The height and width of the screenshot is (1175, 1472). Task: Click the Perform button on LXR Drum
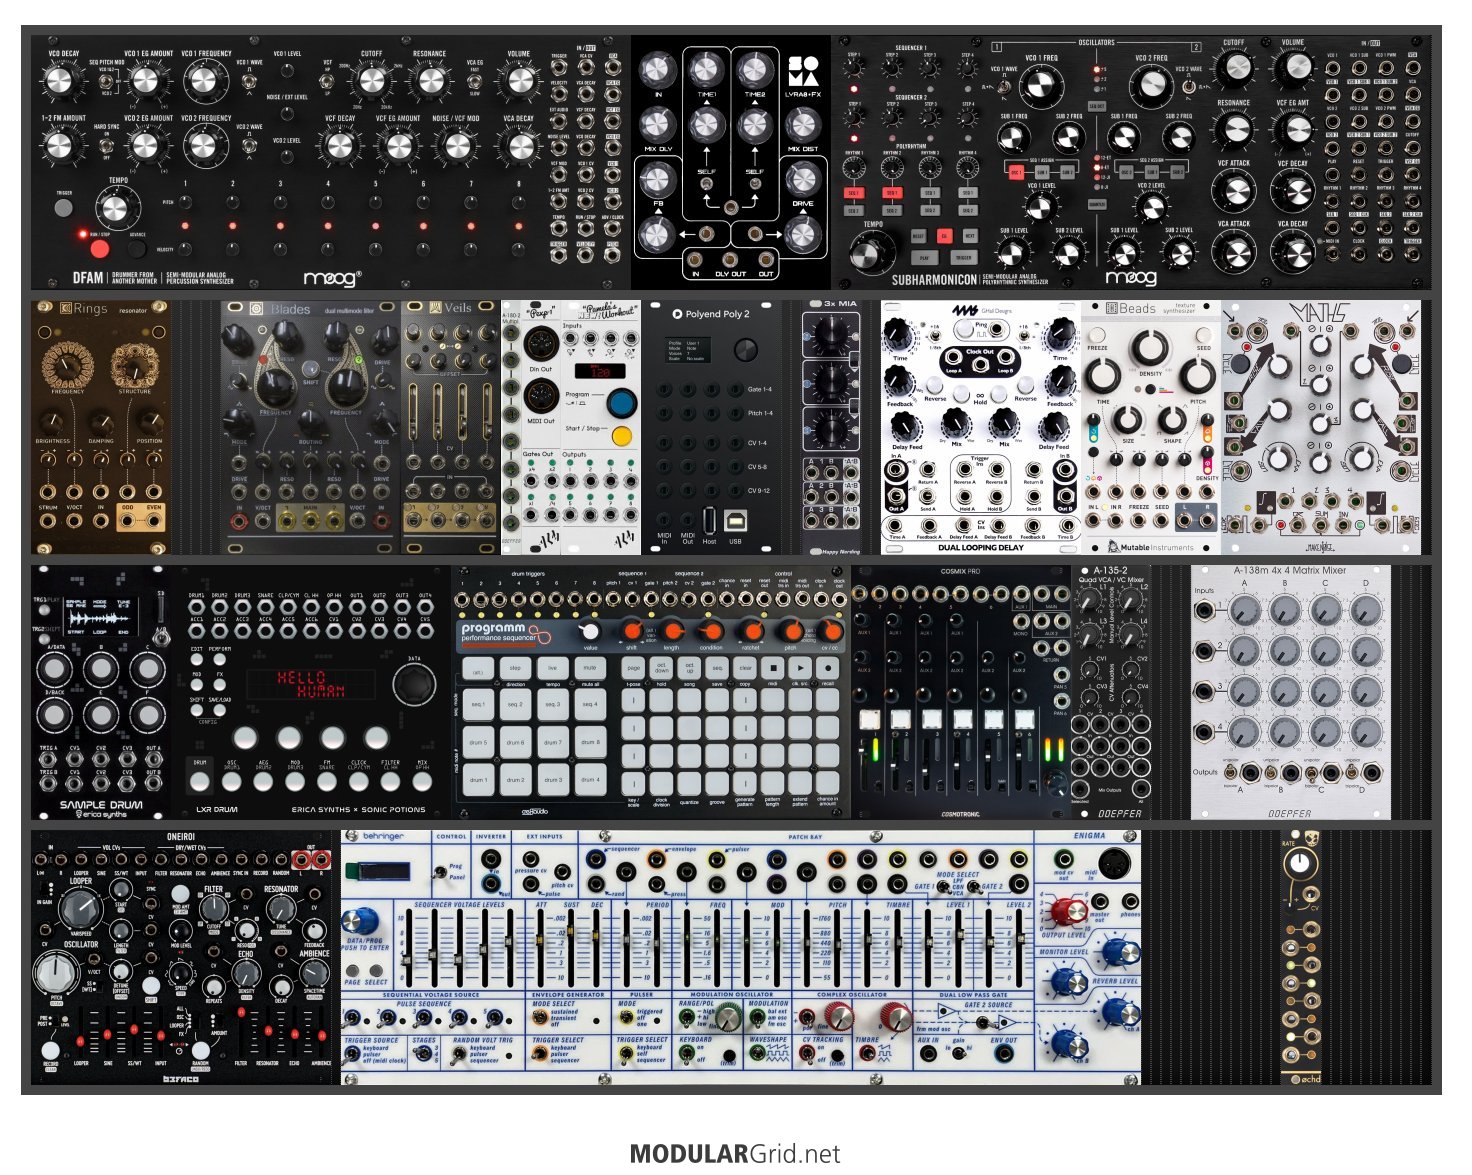pyautogui.click(x=220, y=659)
